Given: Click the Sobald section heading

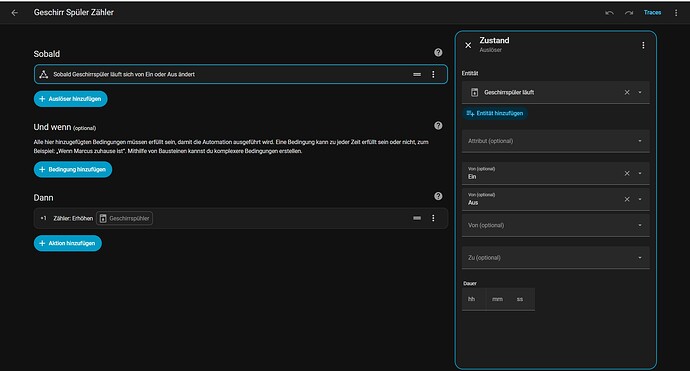Looking at the screenshot, I should point(47,54).
